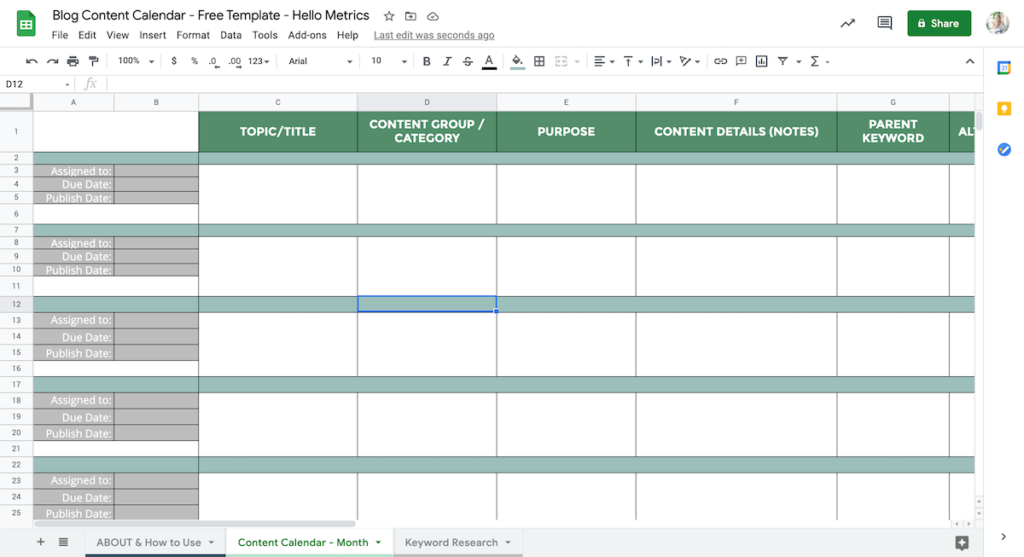This screenshot has height=557, width=1024.
Task: Click the D12 name box
Action: click(37, 84)
